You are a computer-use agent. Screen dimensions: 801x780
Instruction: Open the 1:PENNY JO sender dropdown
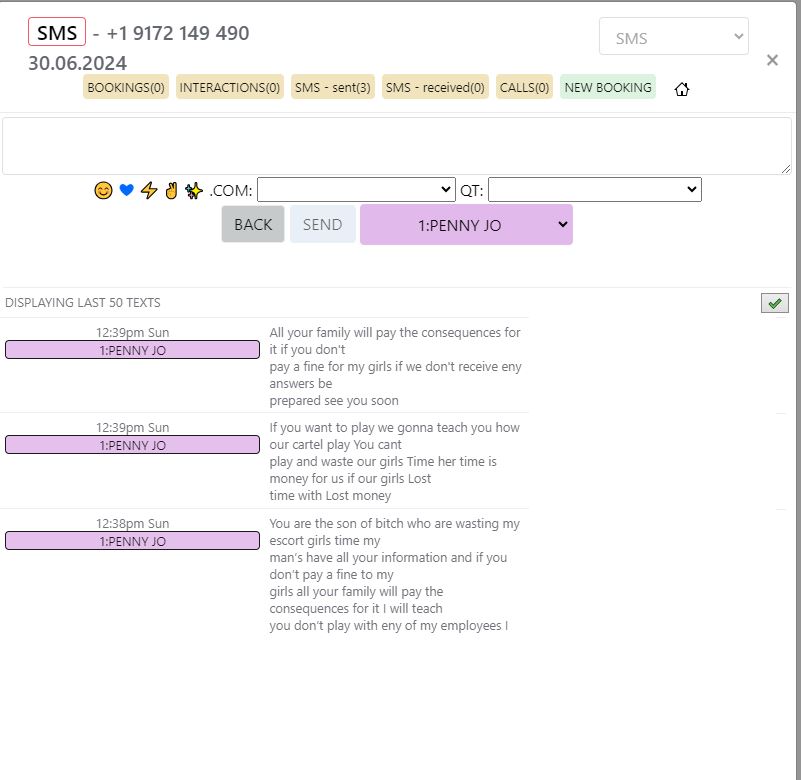pos(466,225)
